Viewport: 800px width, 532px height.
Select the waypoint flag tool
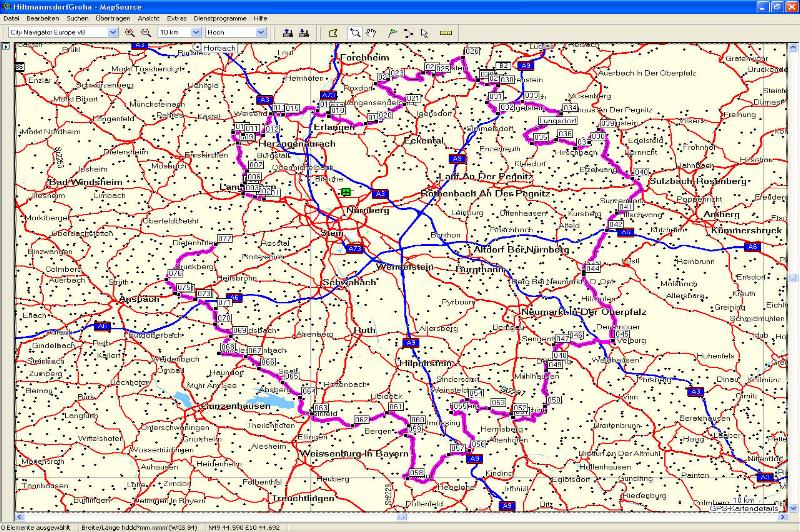pos(393,32)
